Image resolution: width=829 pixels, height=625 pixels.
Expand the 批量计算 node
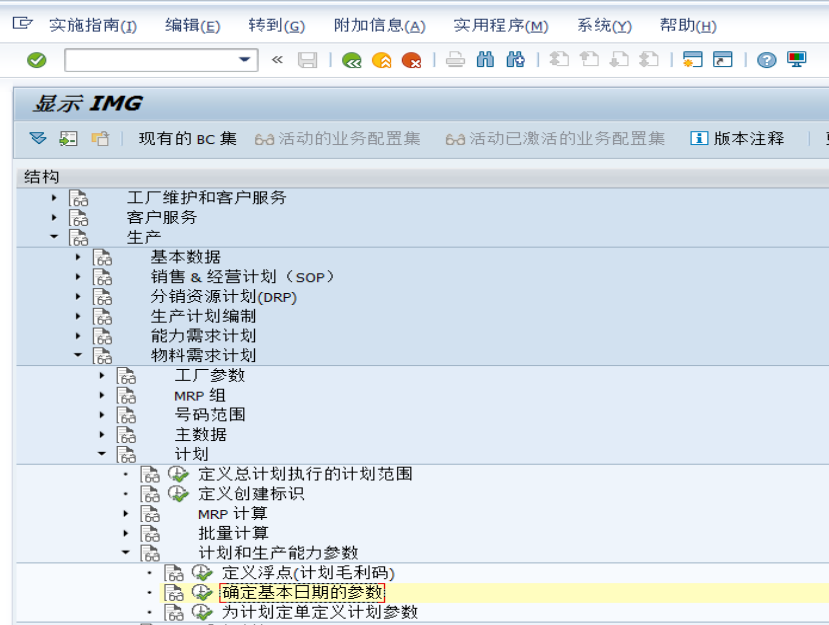pos(126,533)
